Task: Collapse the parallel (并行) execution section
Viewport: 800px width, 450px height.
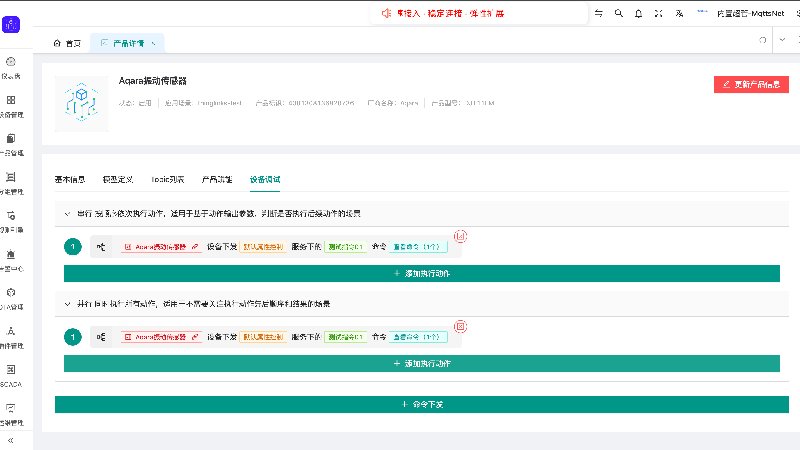Action: point(67,304)
